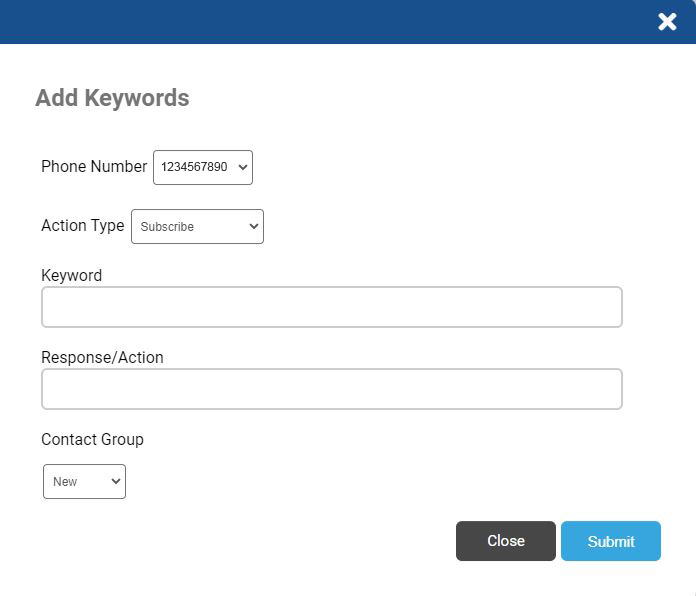Click the chevron arrow beside New
This screenshot has width=696, height=596.
pos(115,482)
